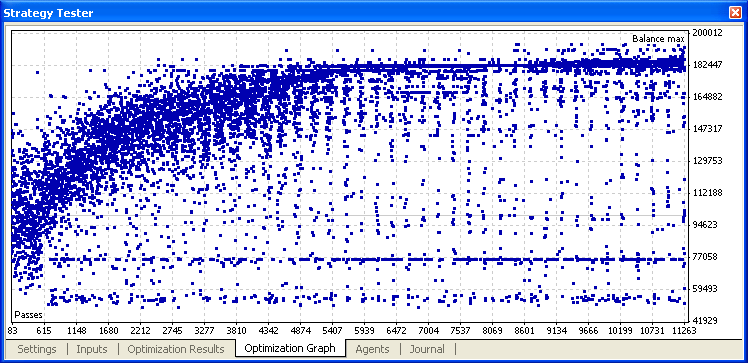Click the 3277 x-axis label
The width and height of the screenshot is (748, 363).
tap(204, 331)
